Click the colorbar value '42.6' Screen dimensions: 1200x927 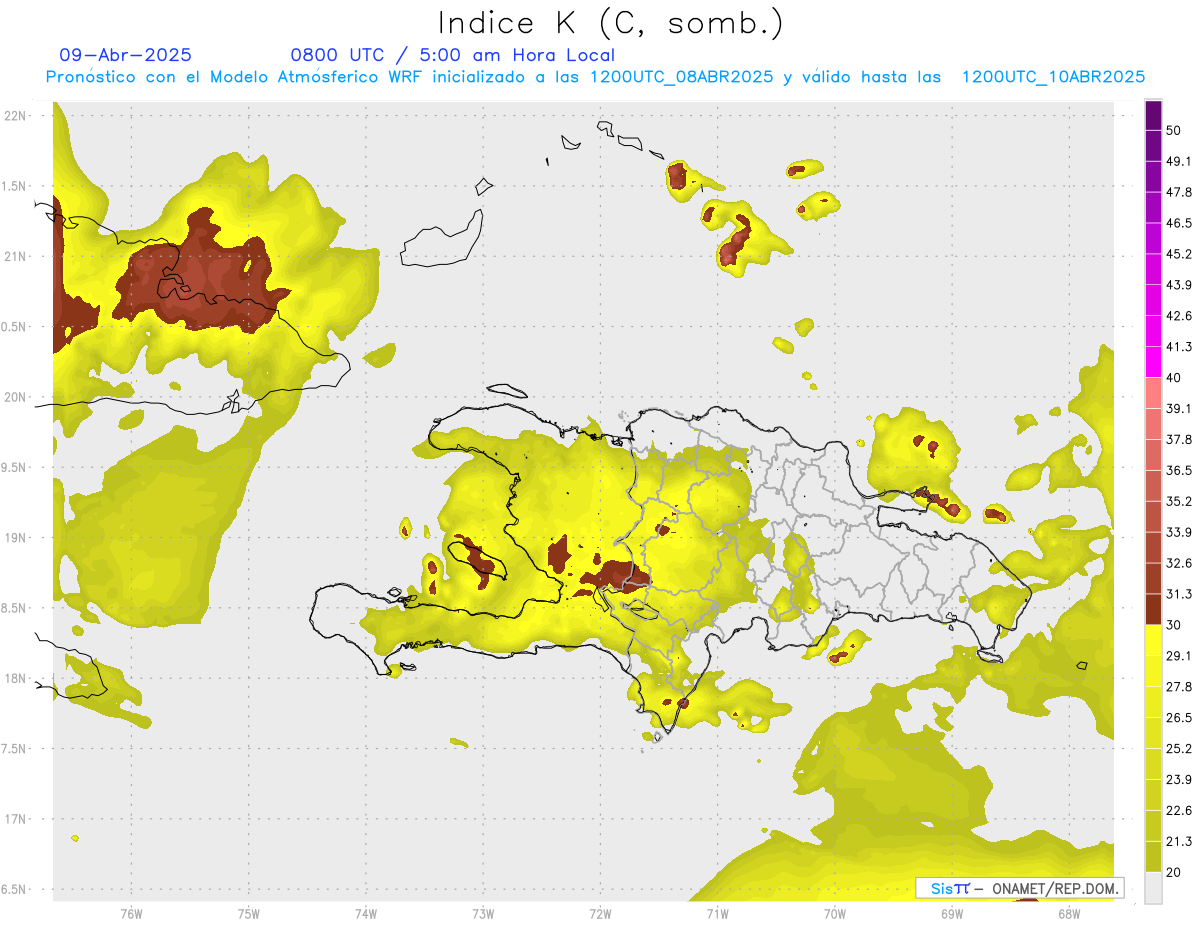tap(1179, 316)
